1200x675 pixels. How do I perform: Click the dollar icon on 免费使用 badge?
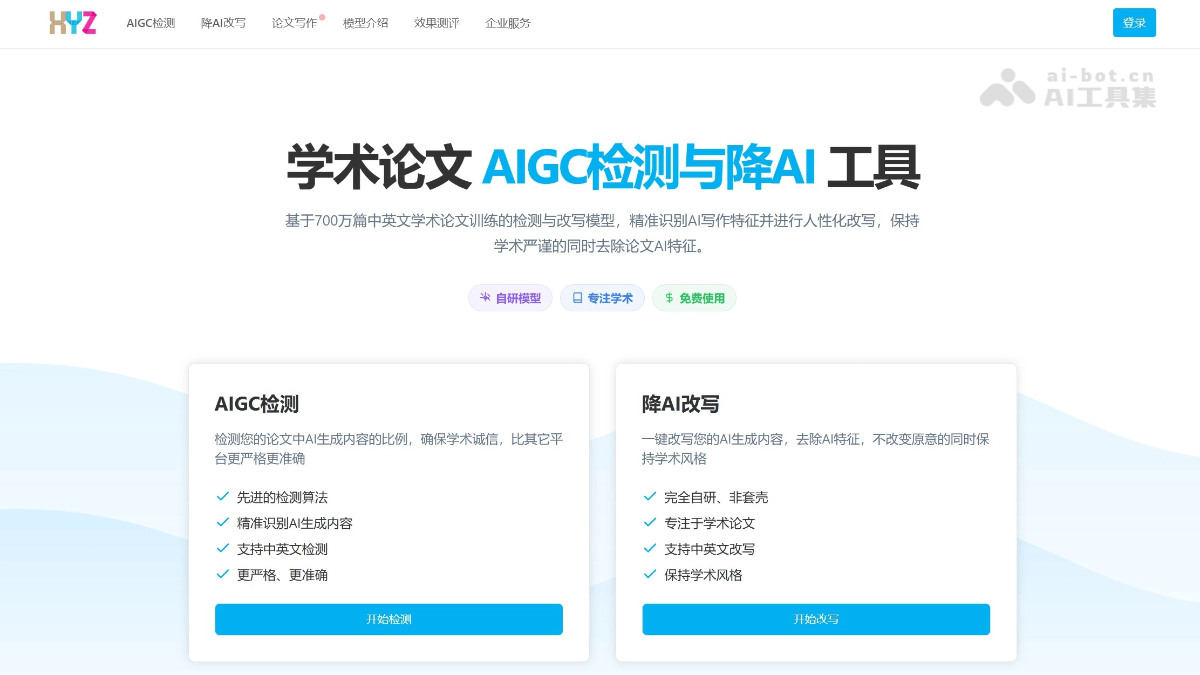point(669,298)
